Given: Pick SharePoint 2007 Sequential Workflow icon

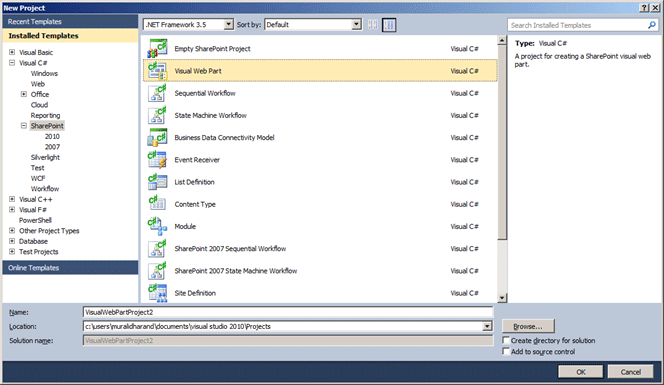Looking at the screenshot, I should pos(157,249).
